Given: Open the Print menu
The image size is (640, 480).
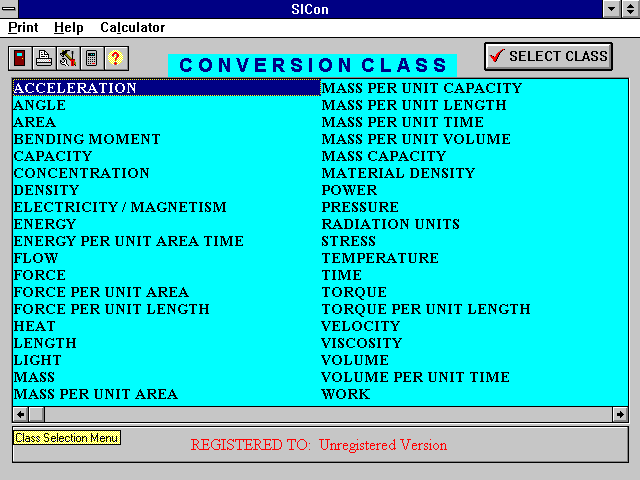Looking at the screenshot, I should click(23, 27).
